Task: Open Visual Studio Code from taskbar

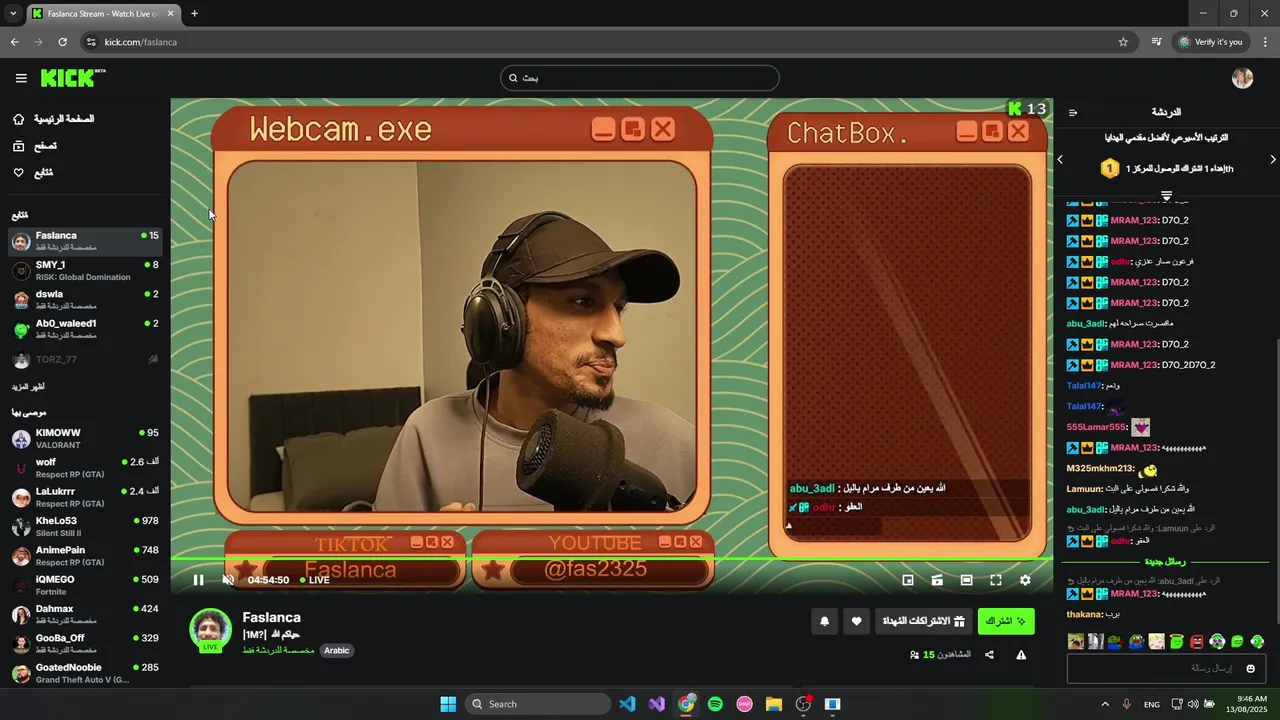Action: [627, 704]
